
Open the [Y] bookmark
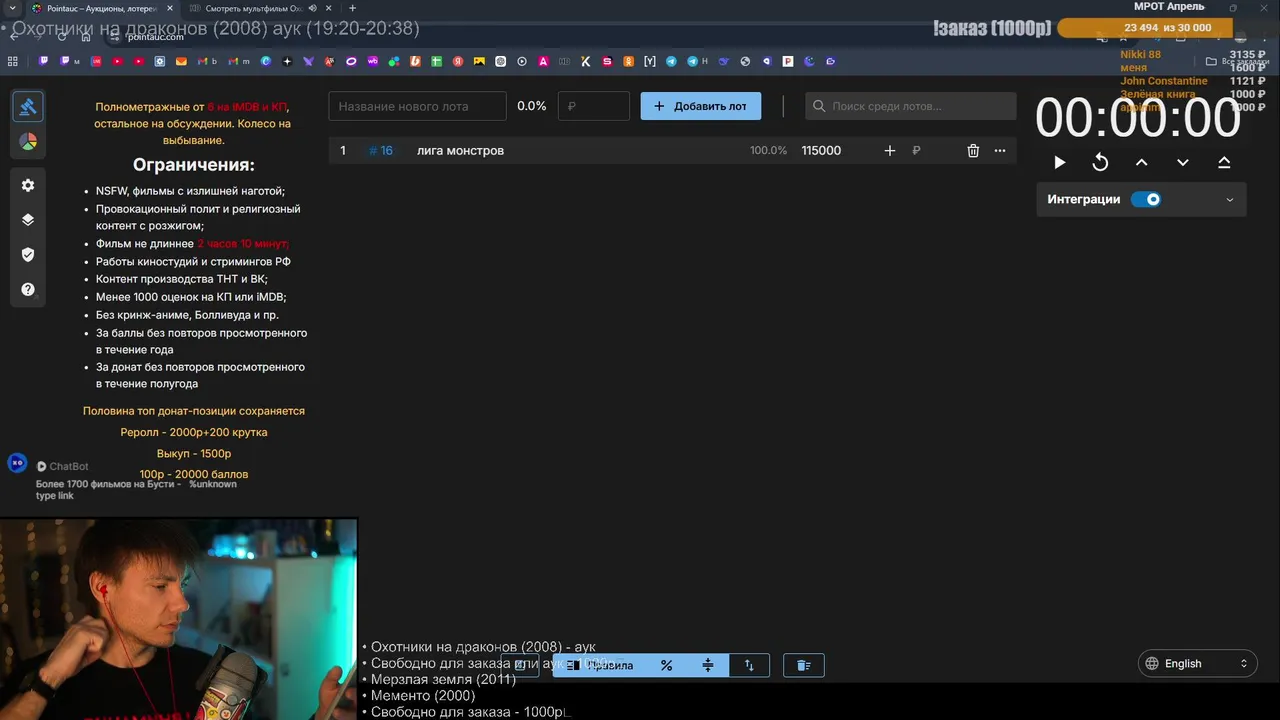650,61
